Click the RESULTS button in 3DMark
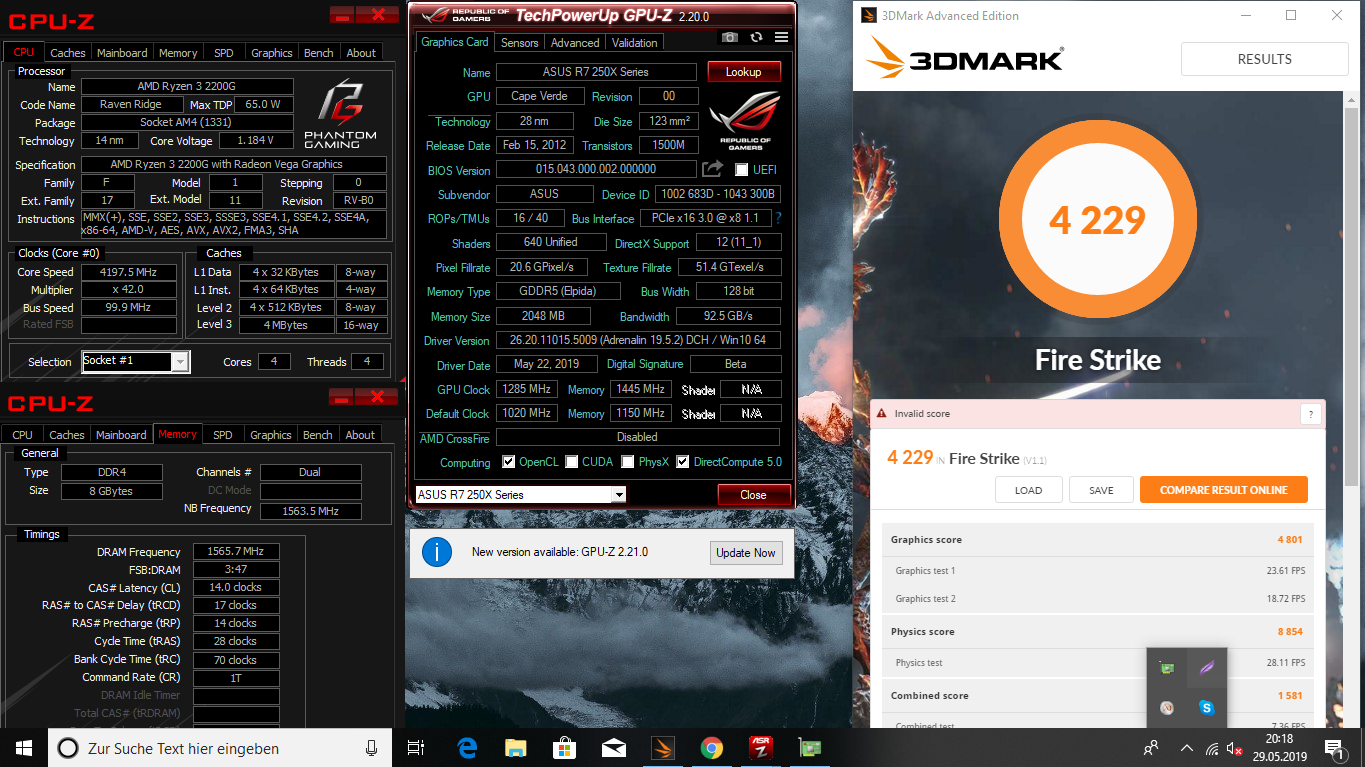Viewport: 1365px width, 767px height. (1265, 59)
